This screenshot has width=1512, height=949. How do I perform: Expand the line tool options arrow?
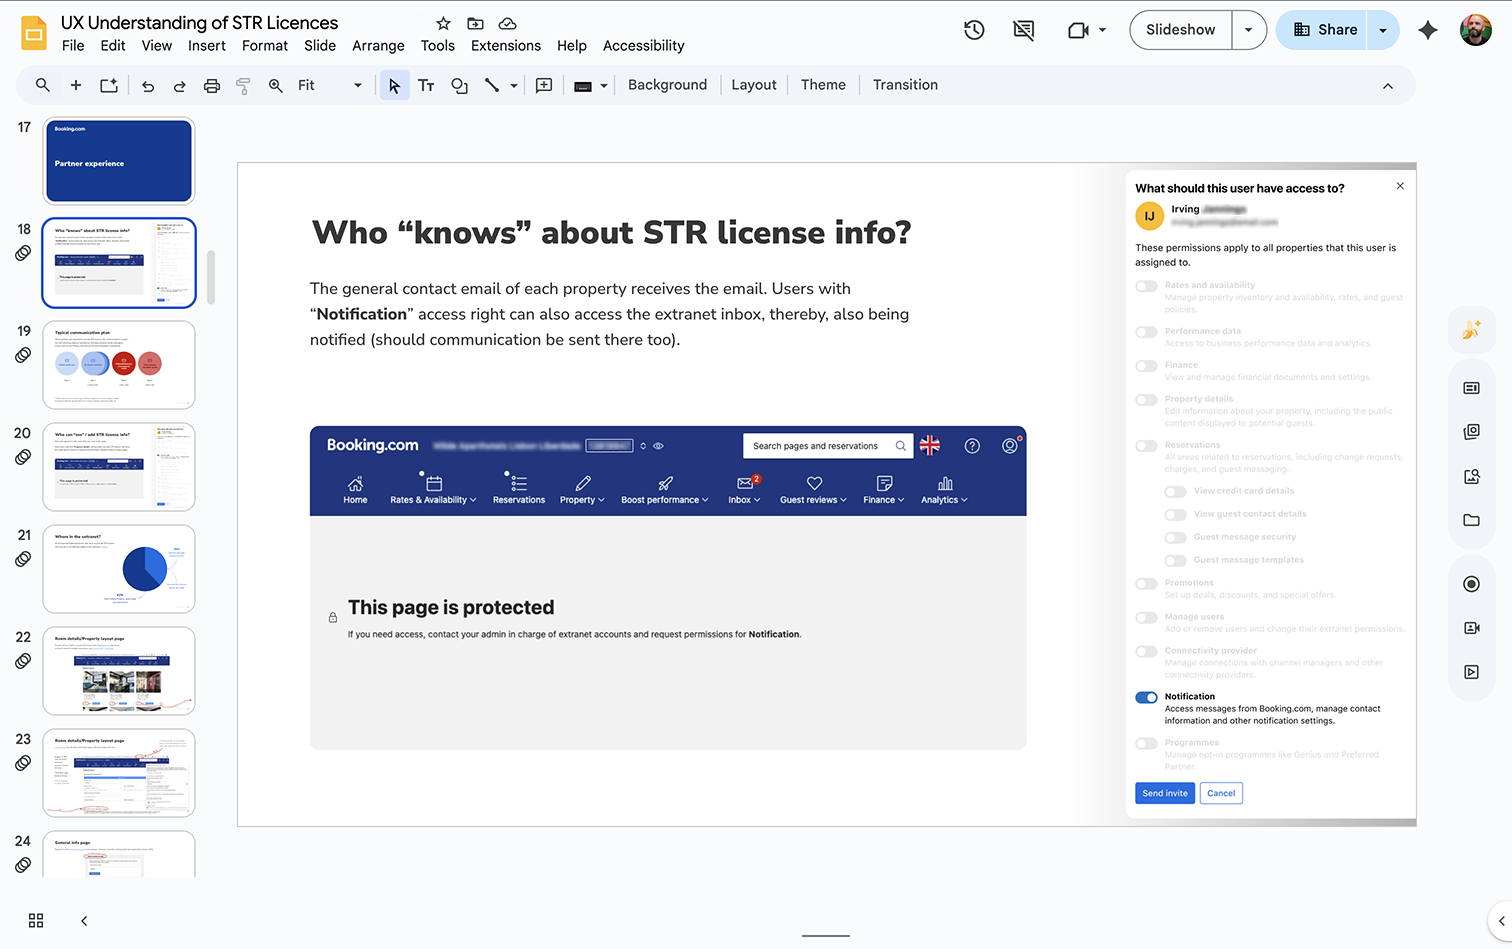[x=513, y=85]
